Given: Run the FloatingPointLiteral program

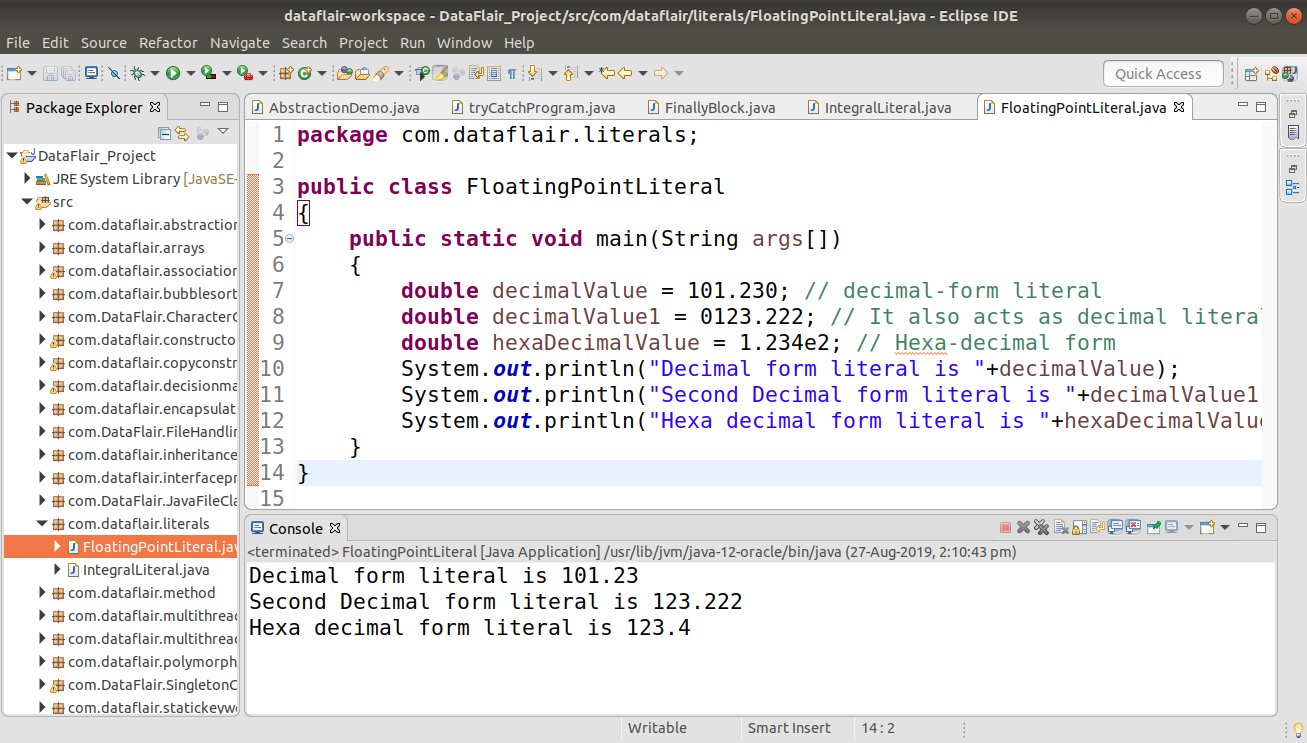Looking at the screenshot, I should point(174,73).
